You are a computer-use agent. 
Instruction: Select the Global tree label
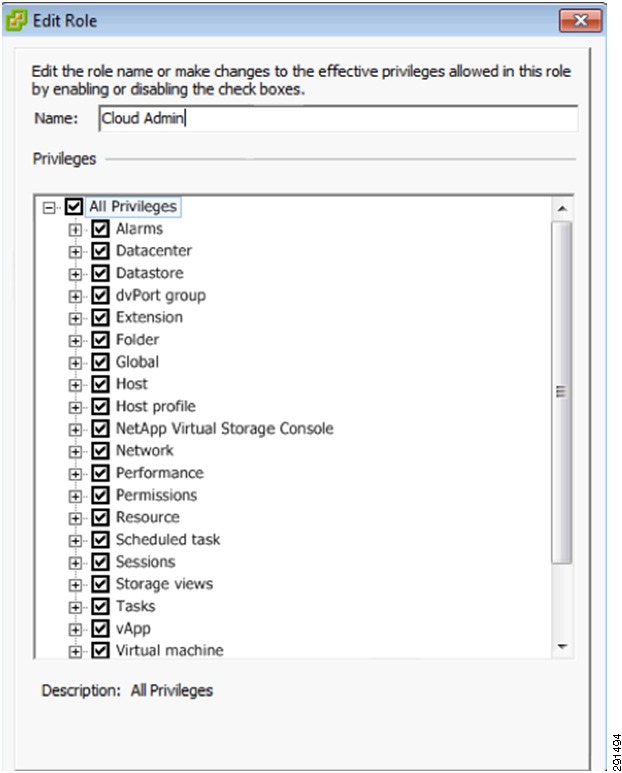137,362
